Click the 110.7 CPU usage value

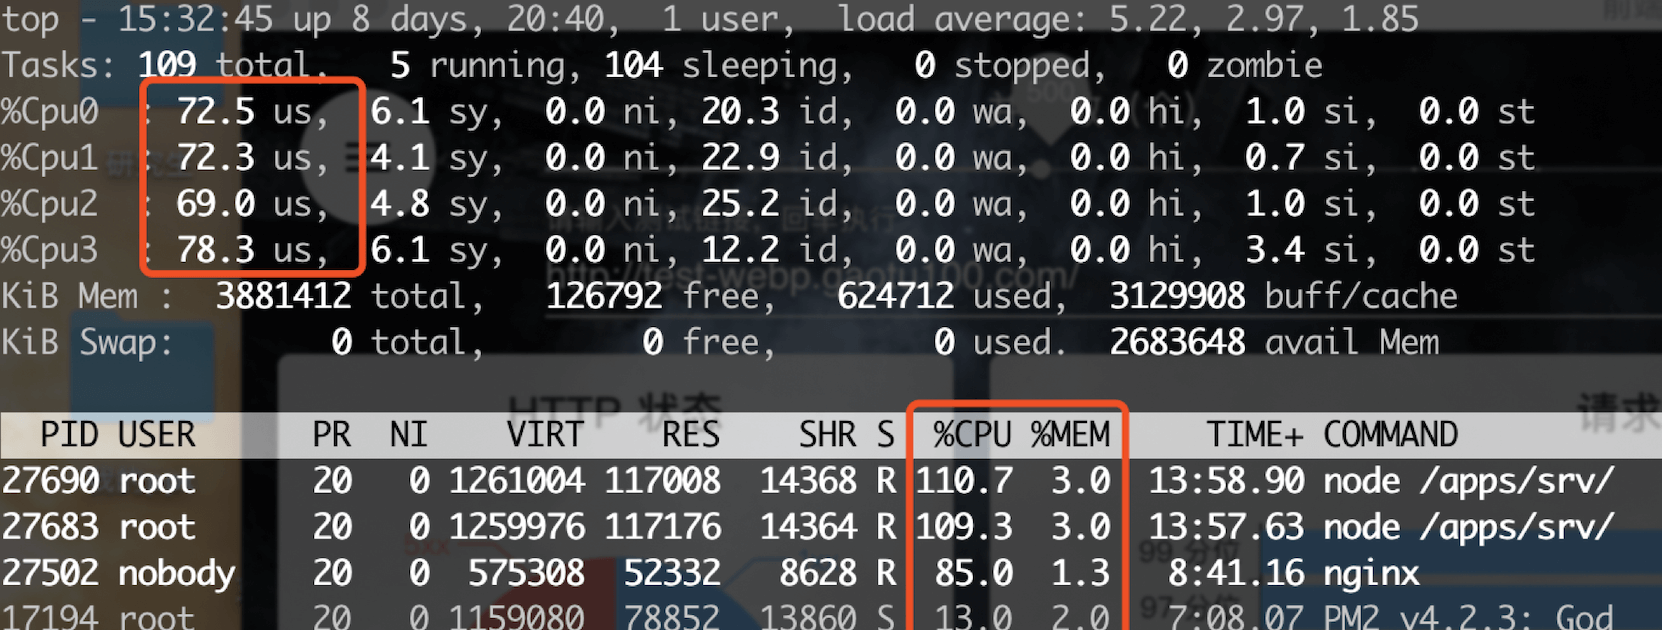964,481
